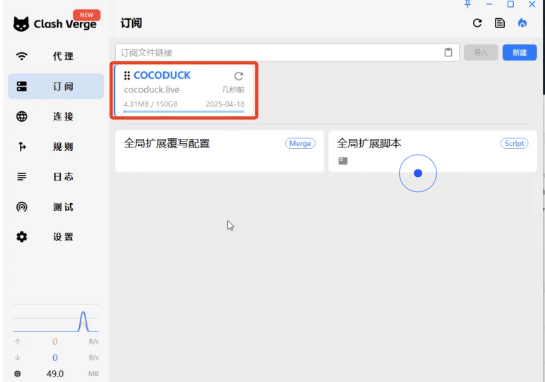Click the blue flame icon in header
The height and width of the screenshot is (382, 545).
(522, 23)
